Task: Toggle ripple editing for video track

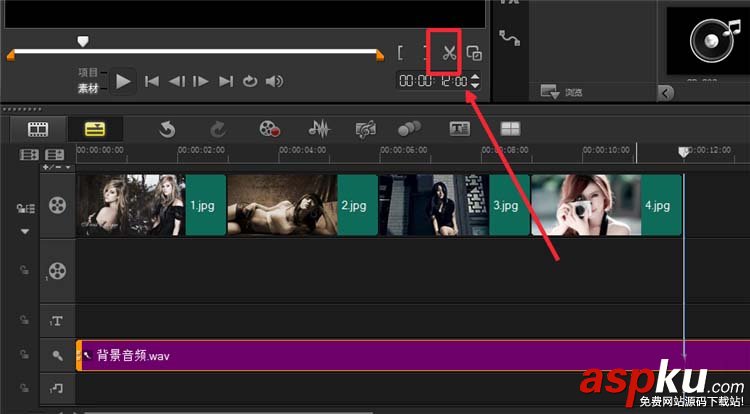Action: click(x=25, y=208)
